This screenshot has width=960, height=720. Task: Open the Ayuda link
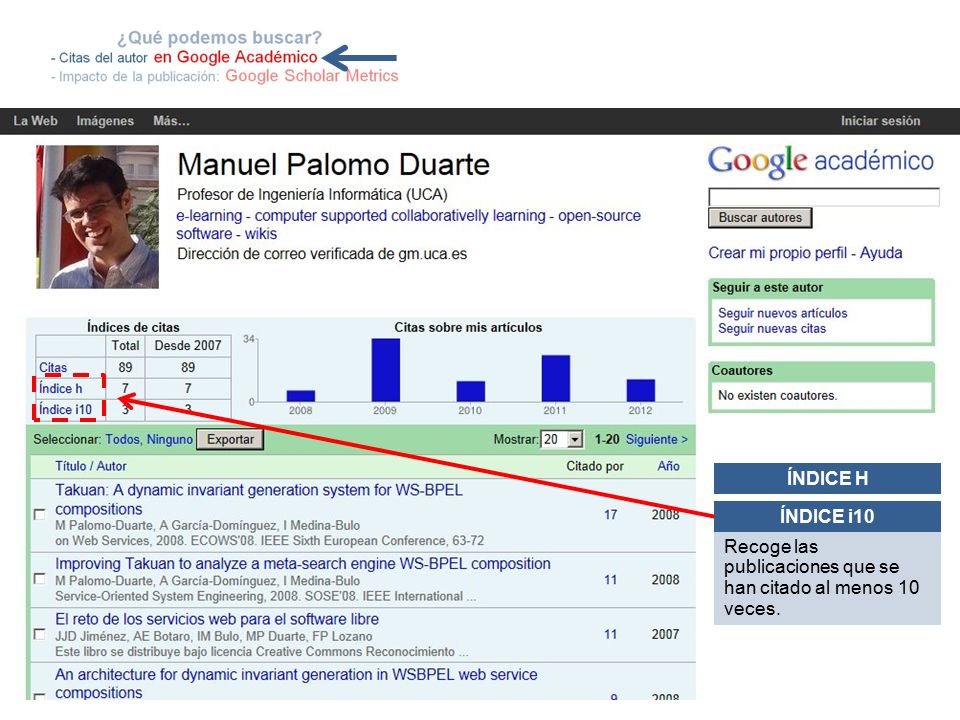[x=880, y=252]
